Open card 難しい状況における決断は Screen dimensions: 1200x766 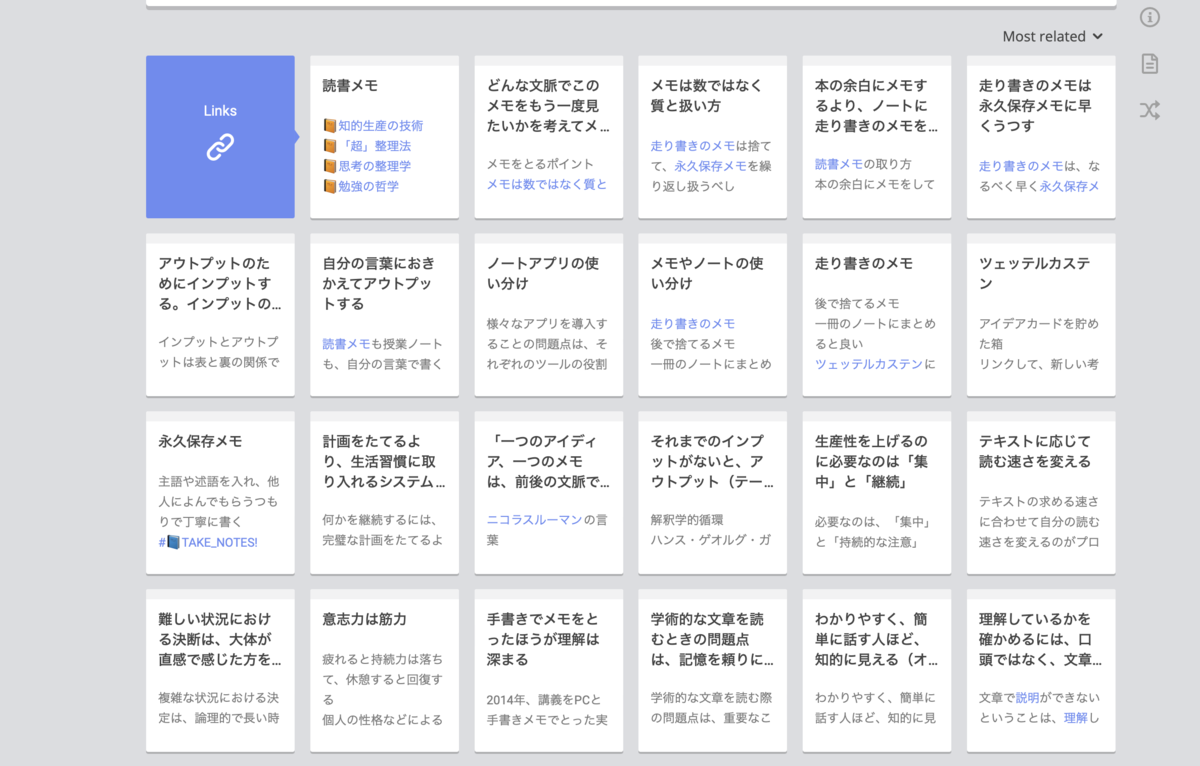(220, 671)
